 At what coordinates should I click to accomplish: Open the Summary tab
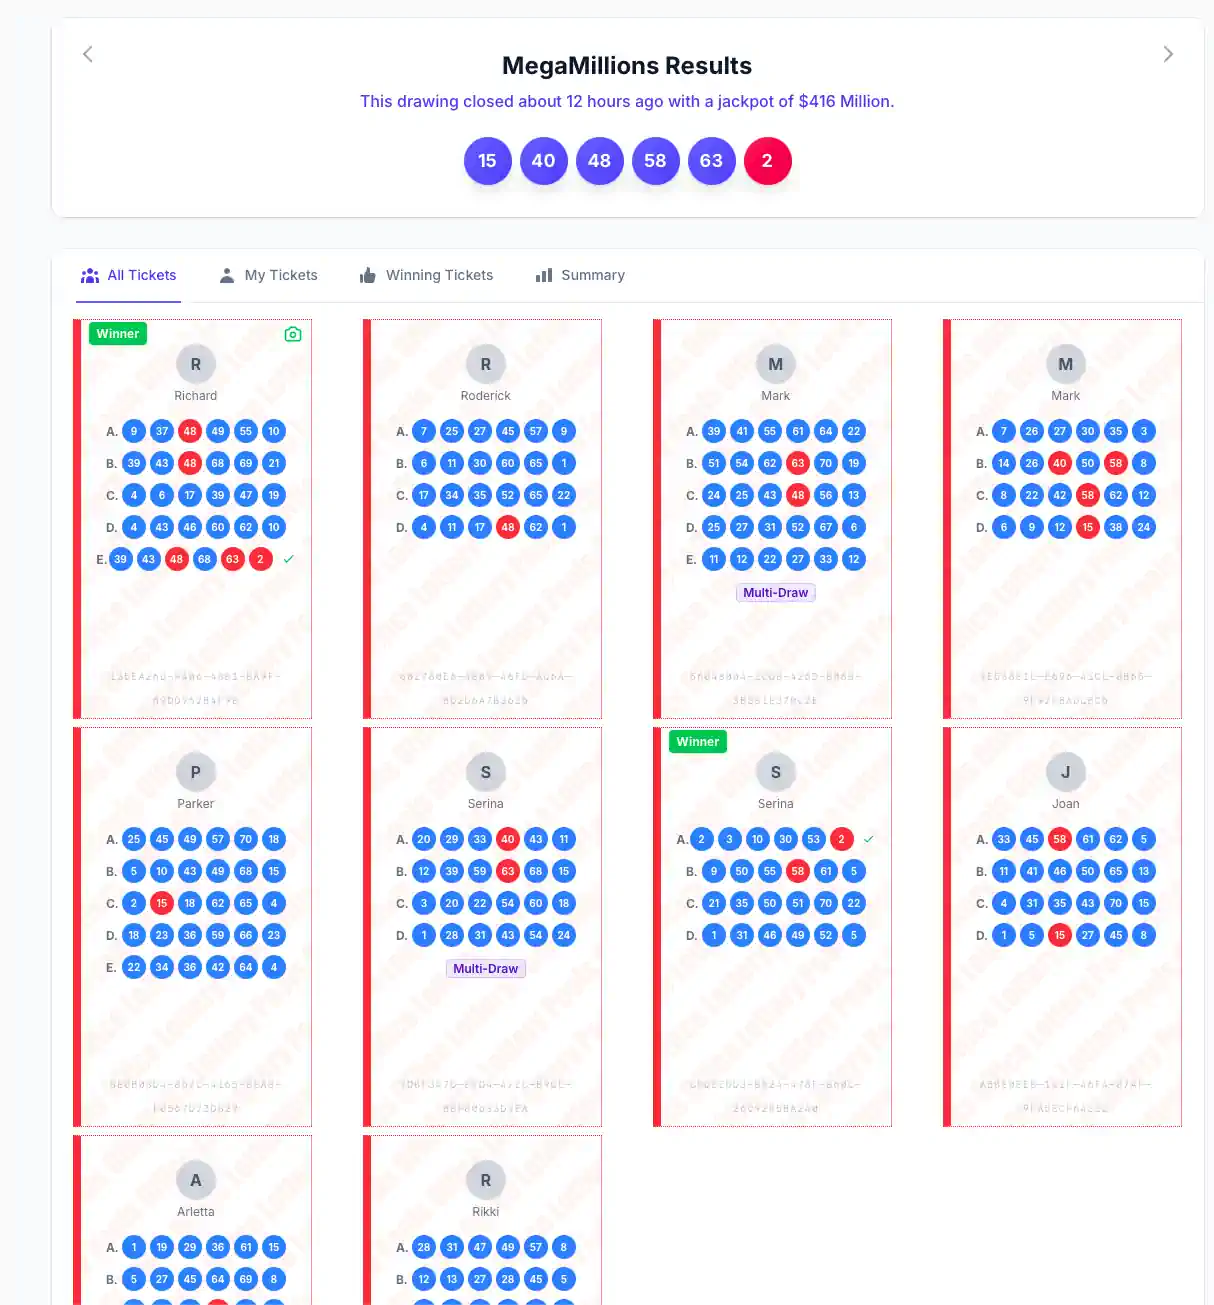(x=580, y=275)
